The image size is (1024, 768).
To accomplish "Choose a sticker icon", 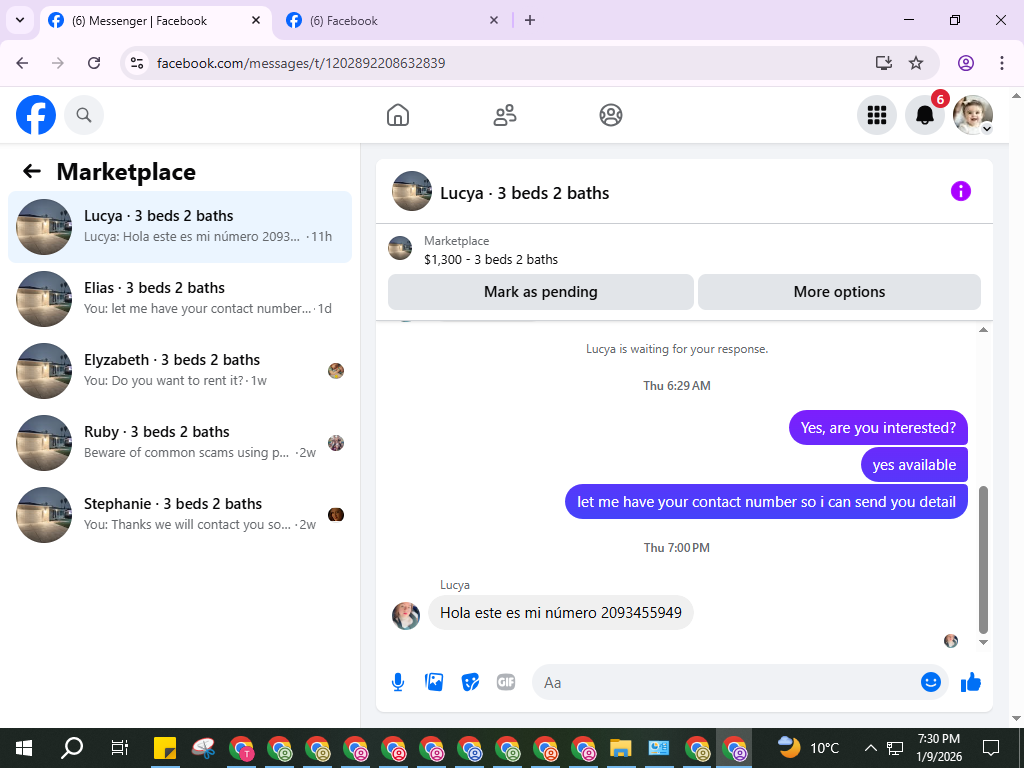I will (x=470, y=682).
